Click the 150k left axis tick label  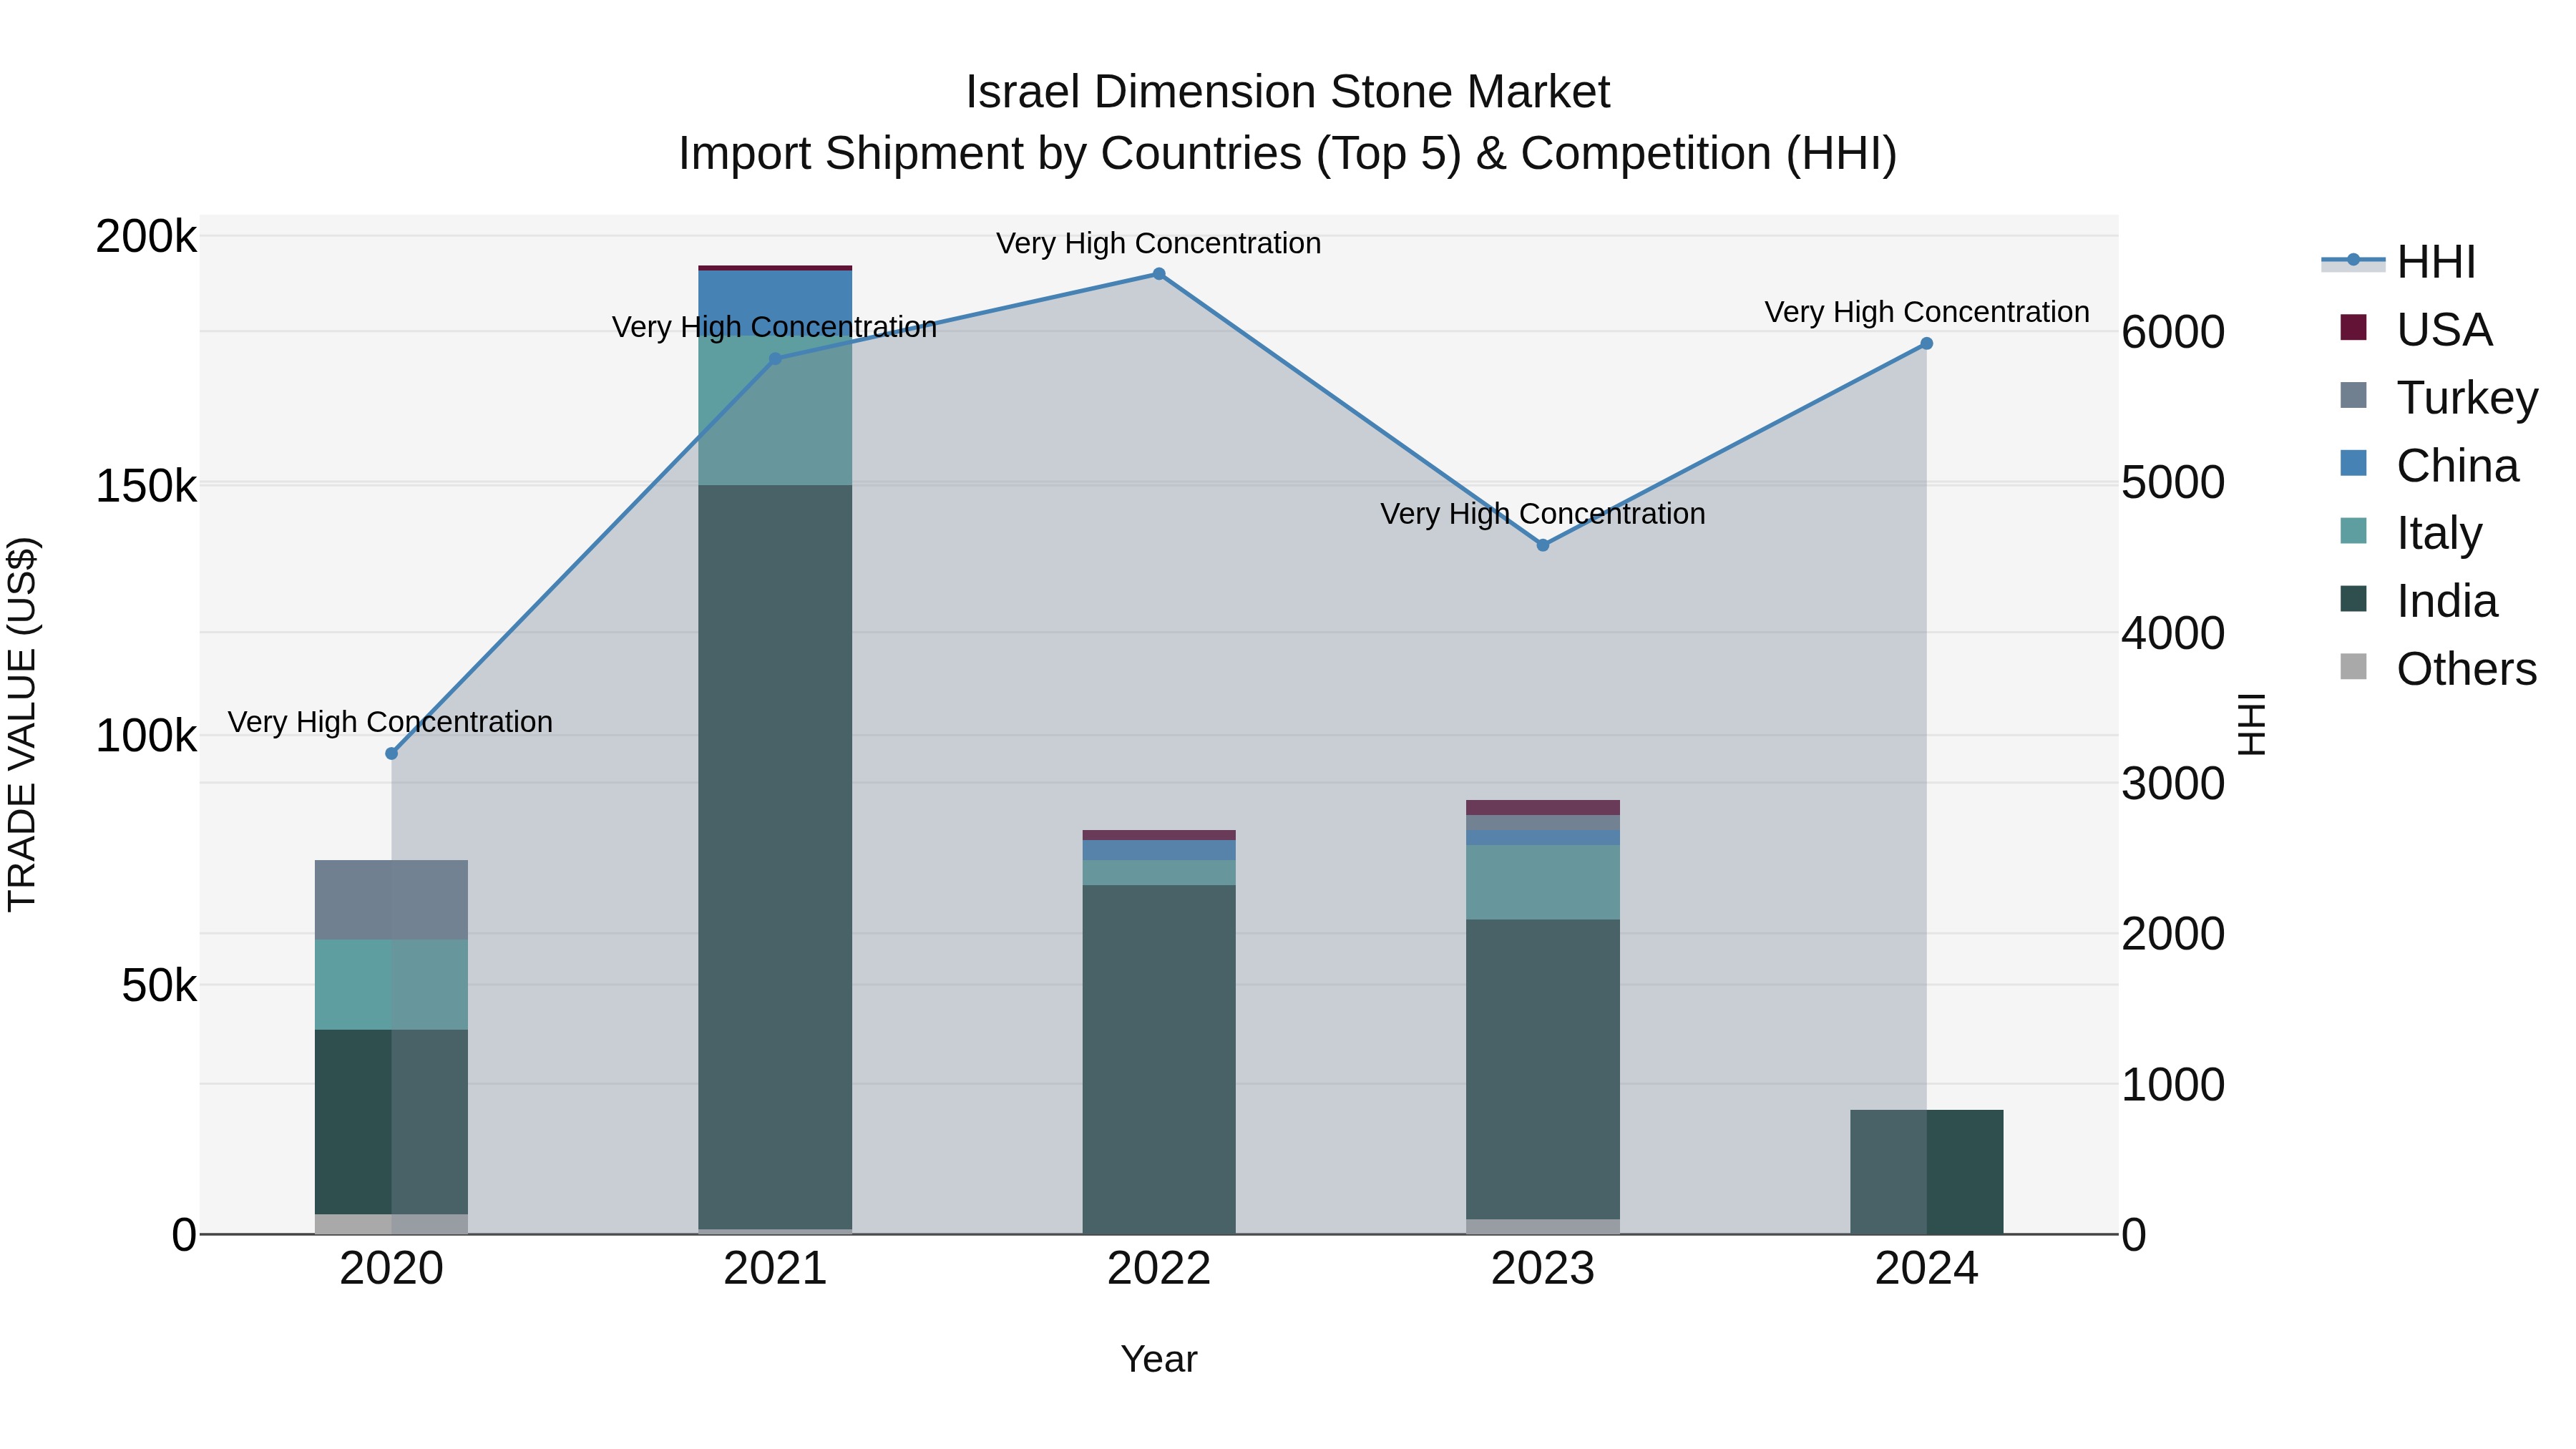[147, 487]
